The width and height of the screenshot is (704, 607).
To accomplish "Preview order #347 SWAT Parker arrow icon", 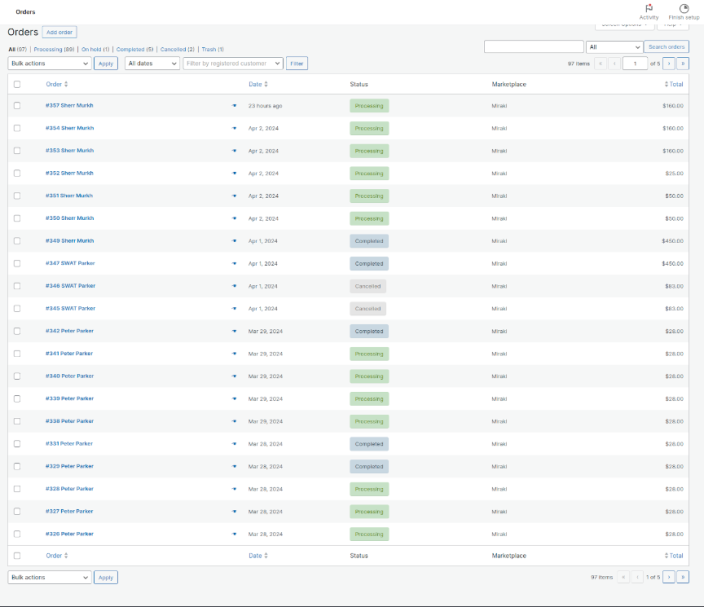I will pyautogui.click(x=235, y=263).
